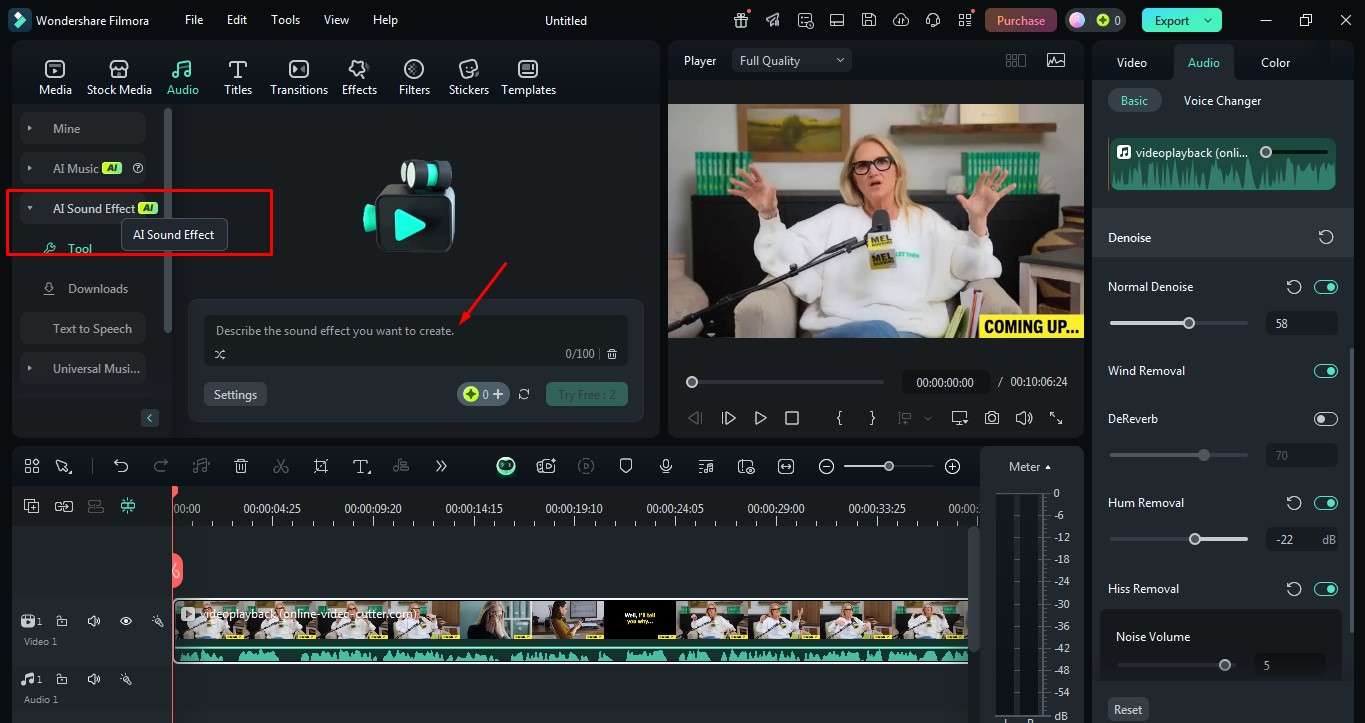This screenshot has width=1365, height=723.
Task: Reset the Normal Denoise value
Action: tap(1294, 287)
